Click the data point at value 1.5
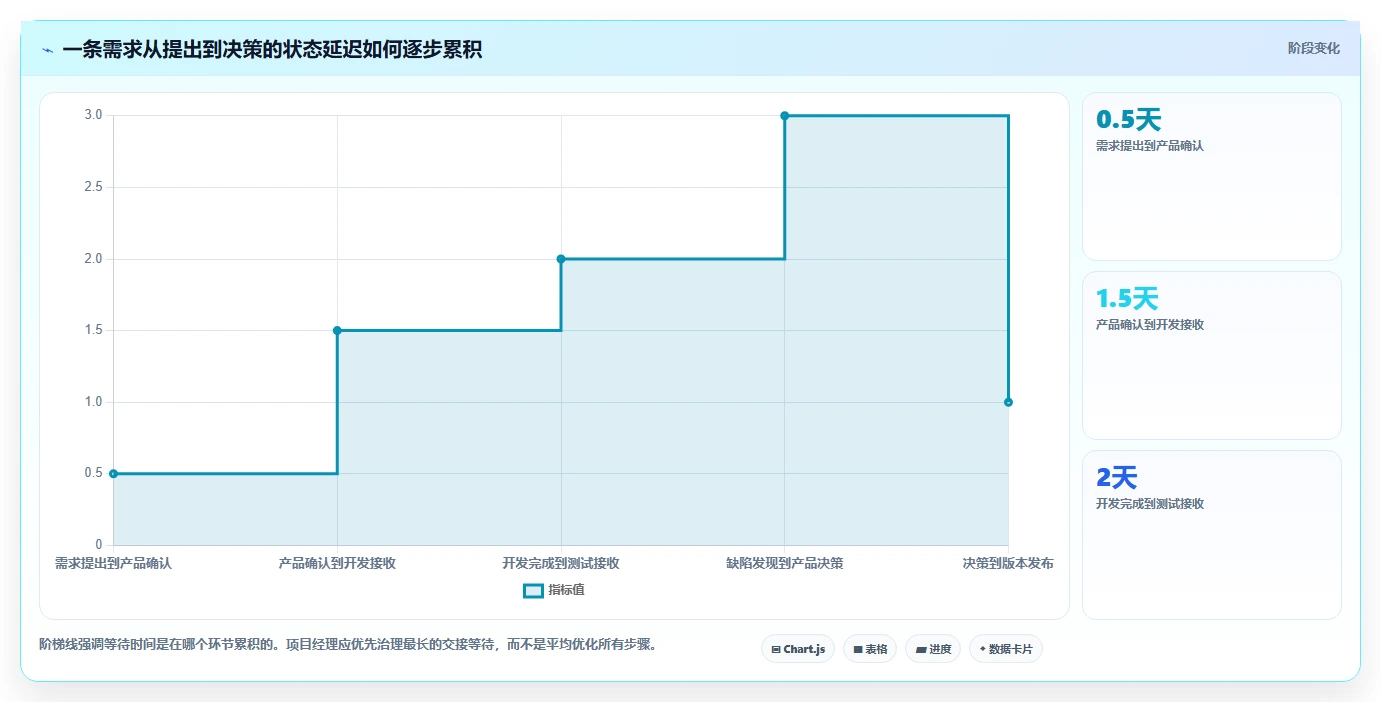The image size is (1381, 702). point(337,330)
